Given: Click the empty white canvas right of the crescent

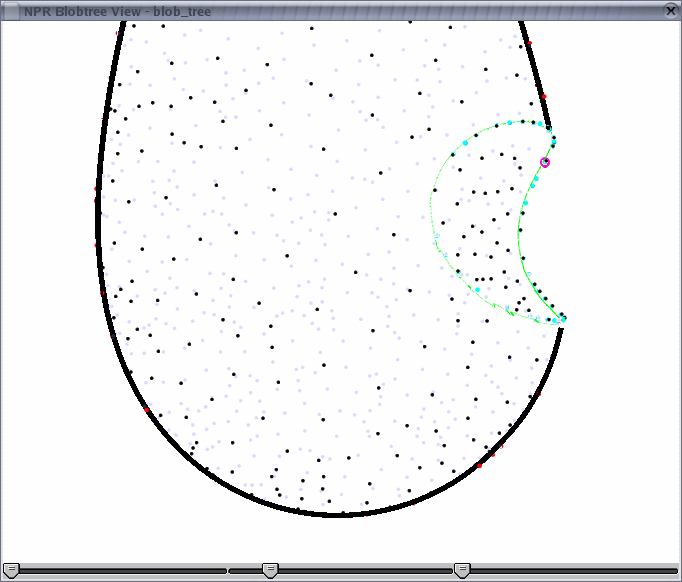Looking at the screenshot, I should [x=620, y=230].
